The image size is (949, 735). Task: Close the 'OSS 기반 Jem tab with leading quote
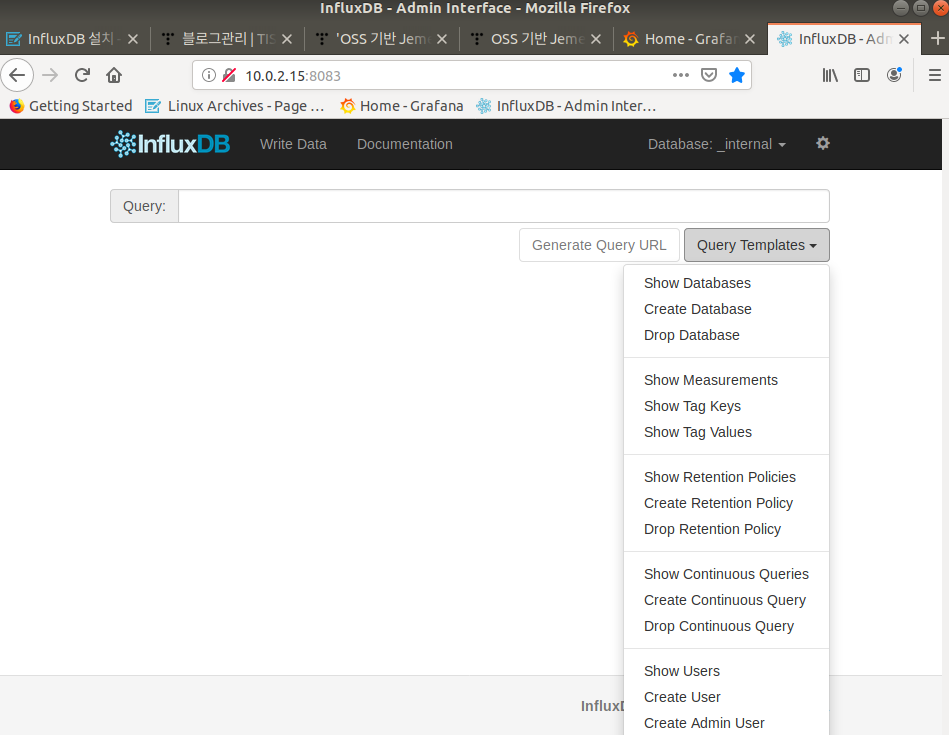[442, 39]
